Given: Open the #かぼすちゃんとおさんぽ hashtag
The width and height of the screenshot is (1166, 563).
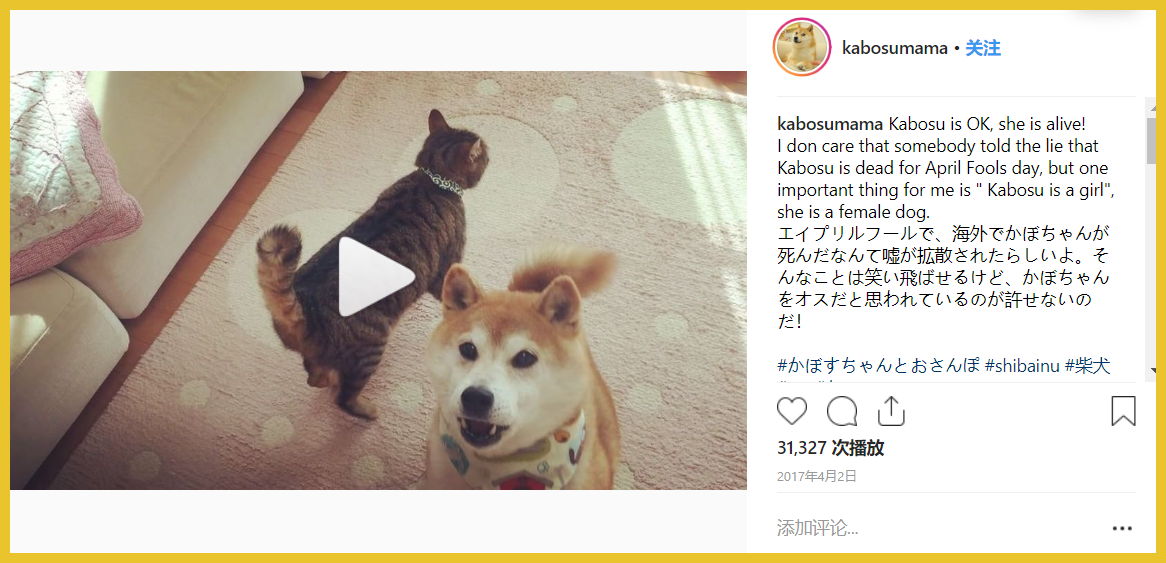Looking at the screenshot, I should coord(877,366).
